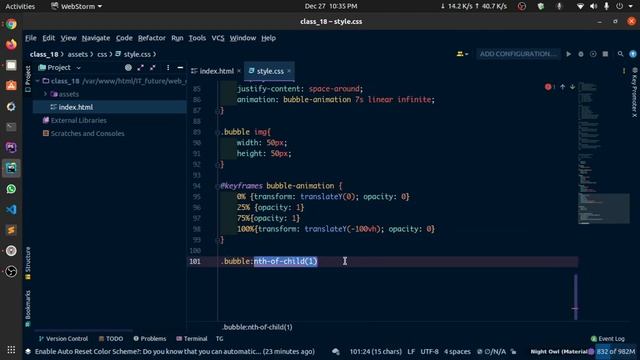Switch to index.html editor tab
Image resolution: width=640 pixels, height=360 pixels.
click(x=216, y=71)
